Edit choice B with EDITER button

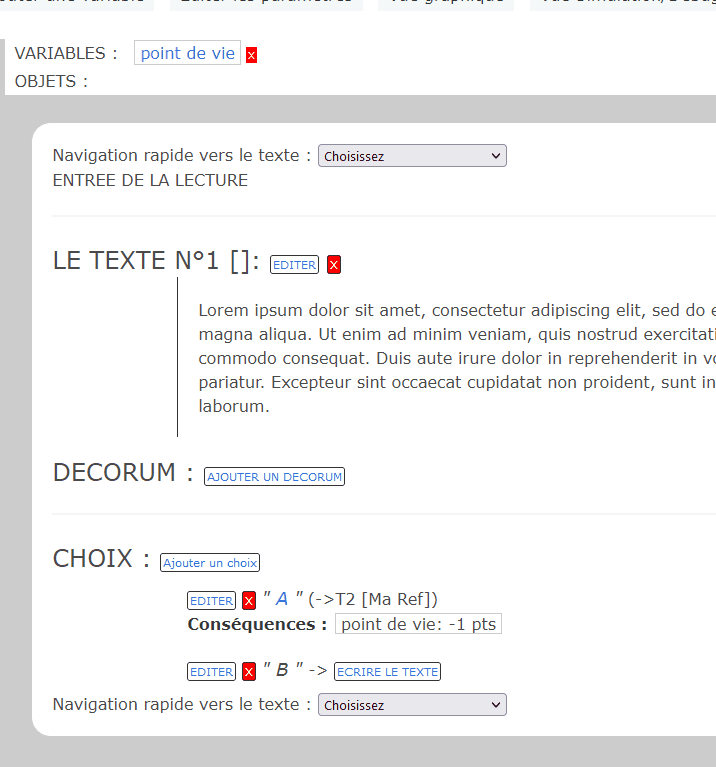point(211,672)
